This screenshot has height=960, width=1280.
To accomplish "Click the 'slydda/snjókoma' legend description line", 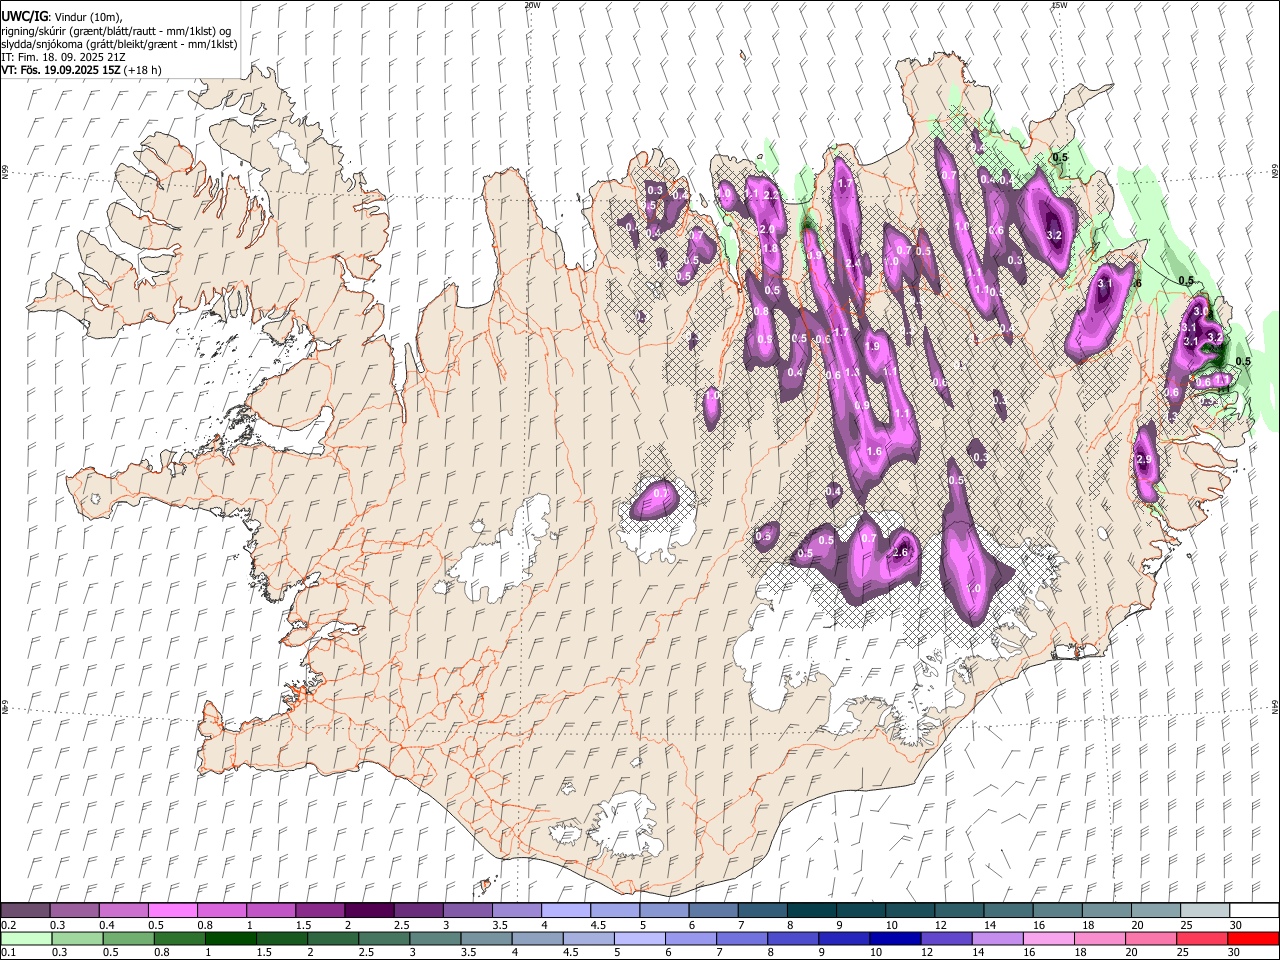I will tap(119, 44).
